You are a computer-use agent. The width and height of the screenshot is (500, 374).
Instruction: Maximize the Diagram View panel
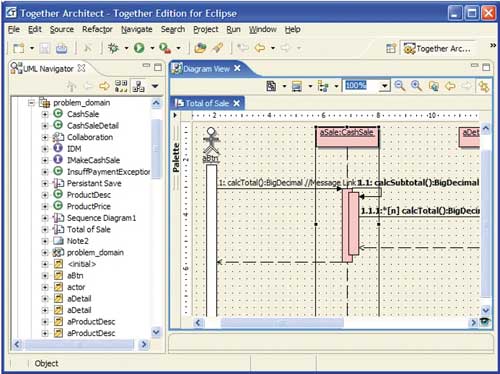[x=486, y=67]
